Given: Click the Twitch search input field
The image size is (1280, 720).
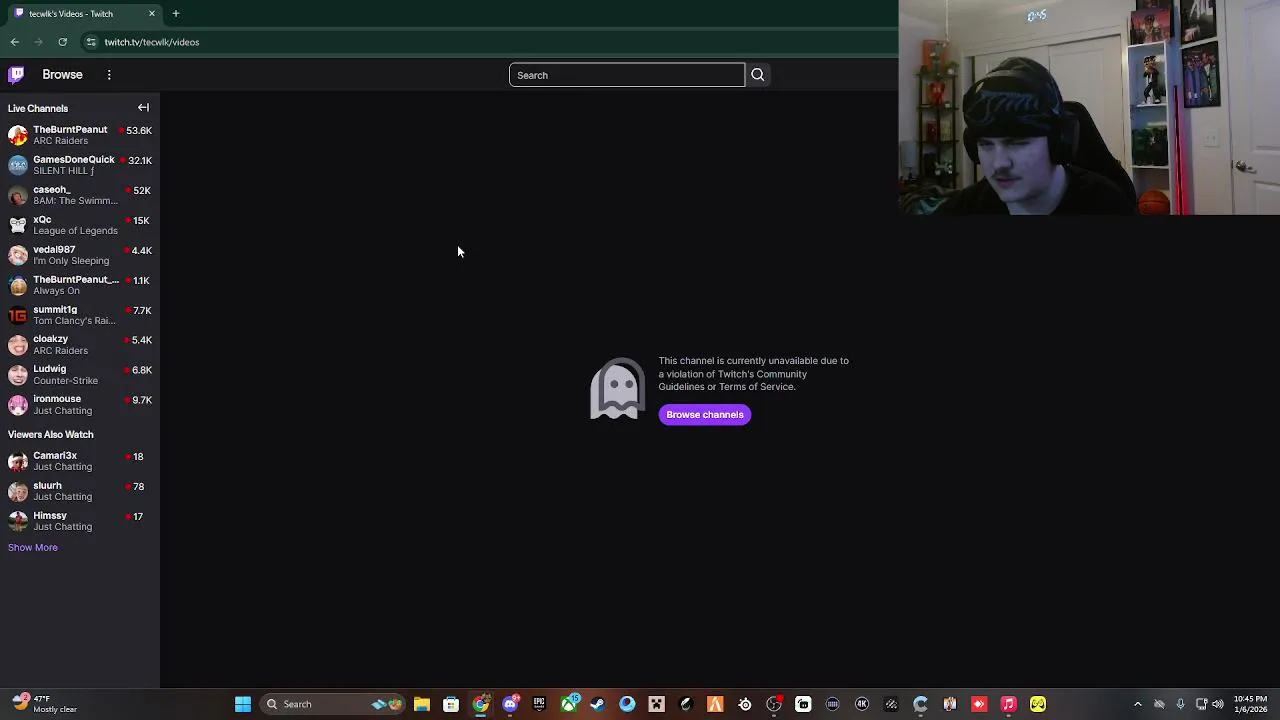Looking at the screenshot, I should coord(627,75).
